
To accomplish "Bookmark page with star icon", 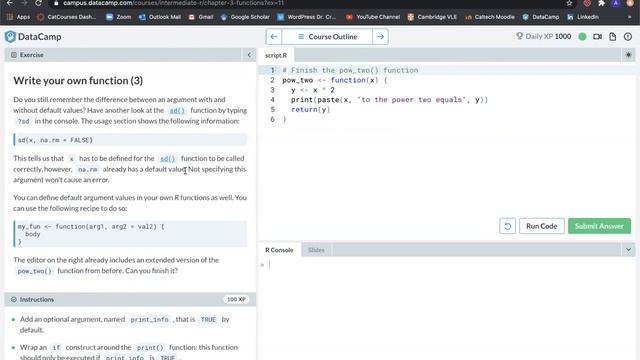I will tap(569, 3).
